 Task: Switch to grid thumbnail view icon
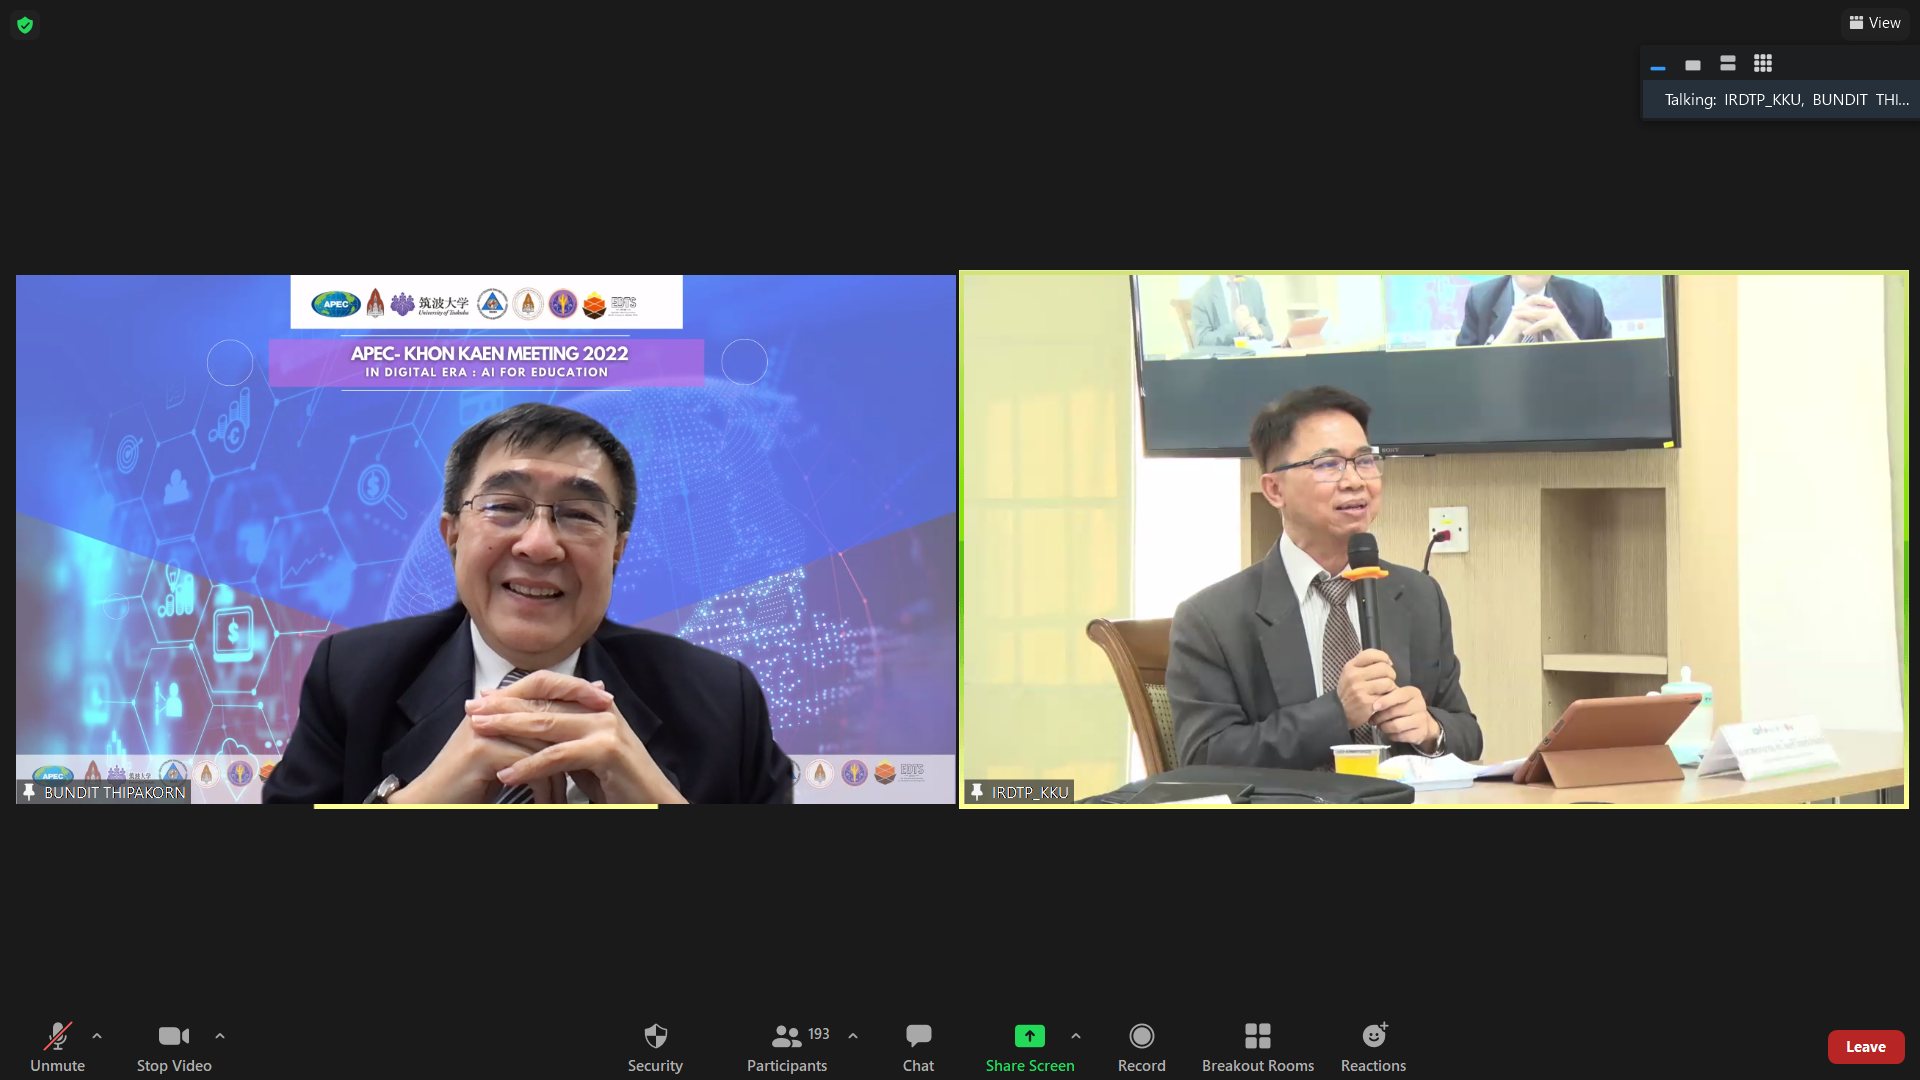1763,64
